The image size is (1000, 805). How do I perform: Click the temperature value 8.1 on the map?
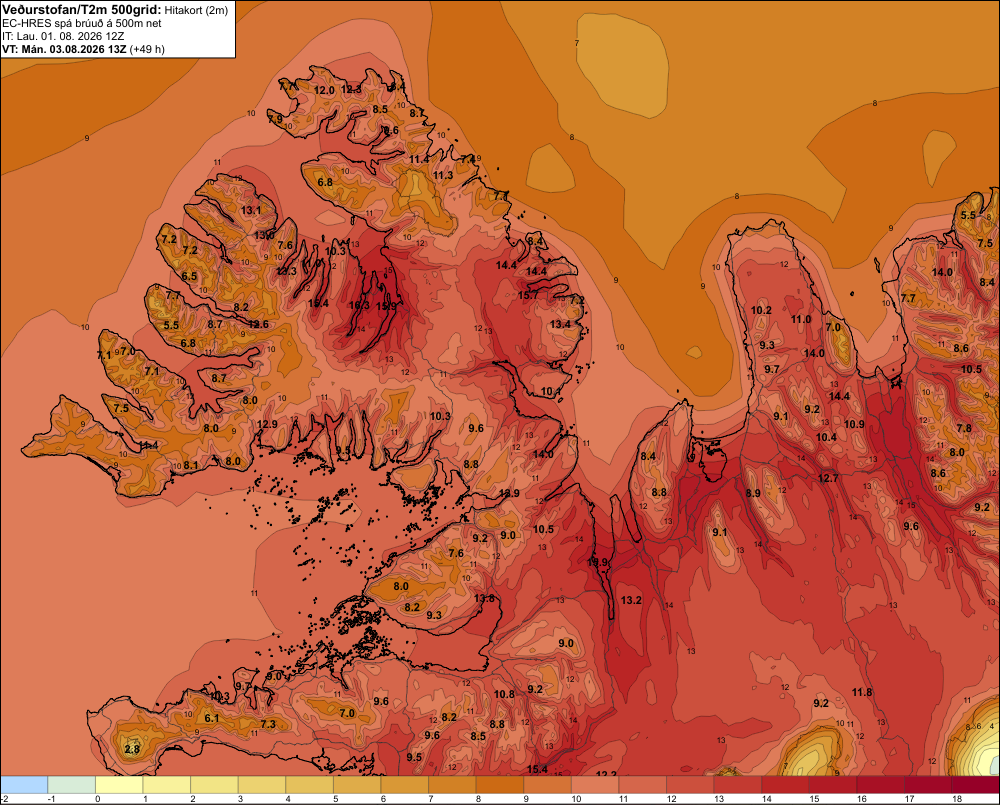coord(190,465)
